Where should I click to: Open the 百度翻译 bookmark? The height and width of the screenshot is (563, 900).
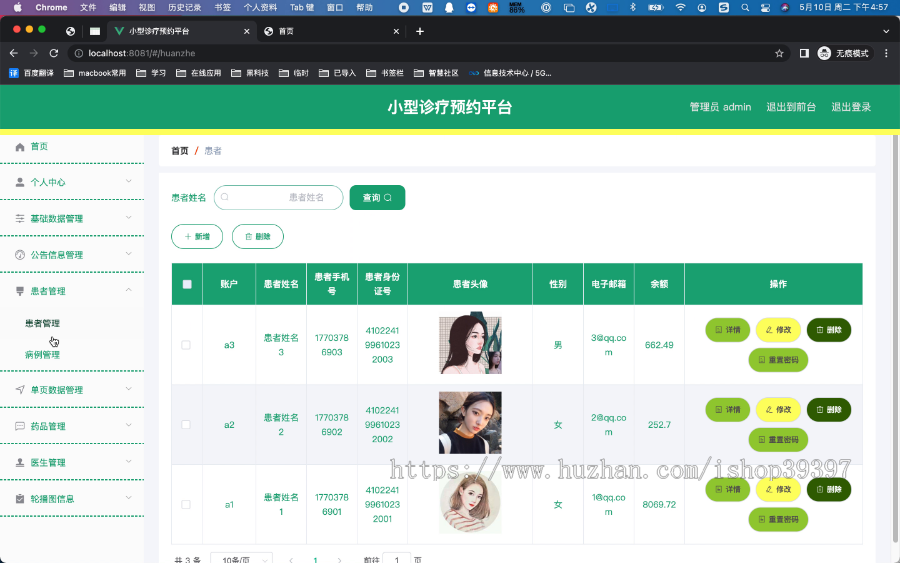[32, 73]
